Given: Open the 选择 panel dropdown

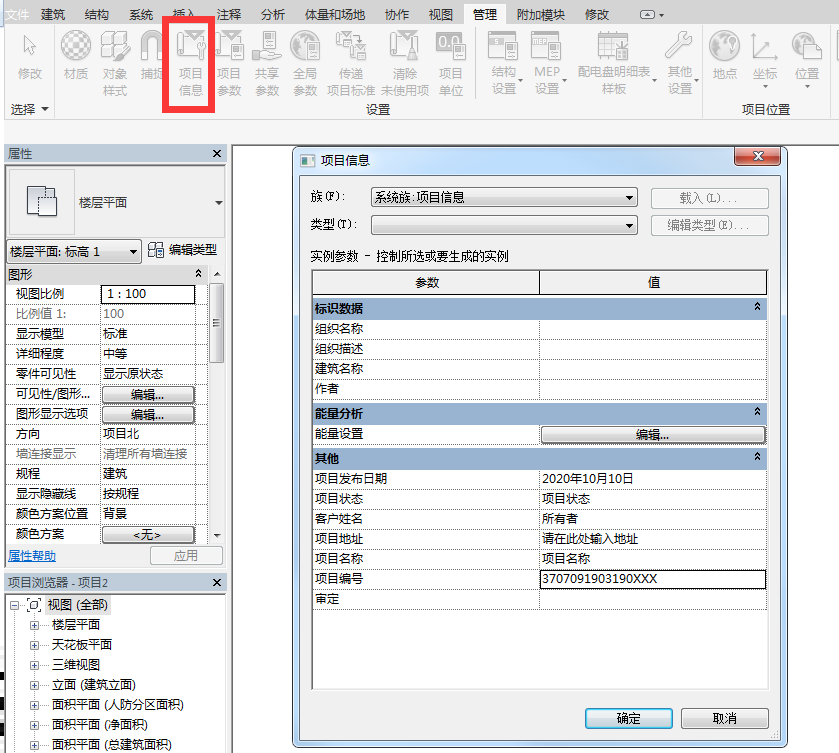Looking at the screenshot, I should coord(30,109).
